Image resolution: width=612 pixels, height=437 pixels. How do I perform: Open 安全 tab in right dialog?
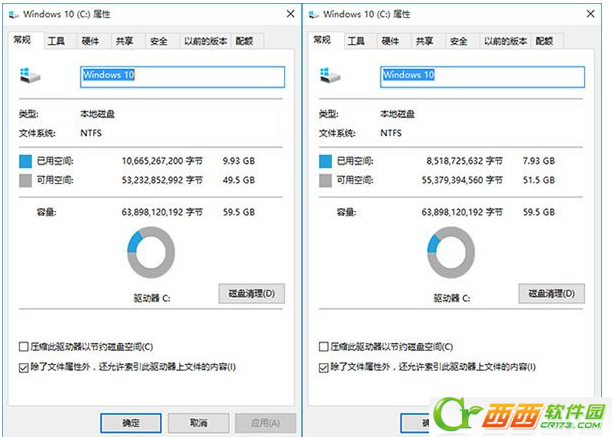click(x=459, y=41)
